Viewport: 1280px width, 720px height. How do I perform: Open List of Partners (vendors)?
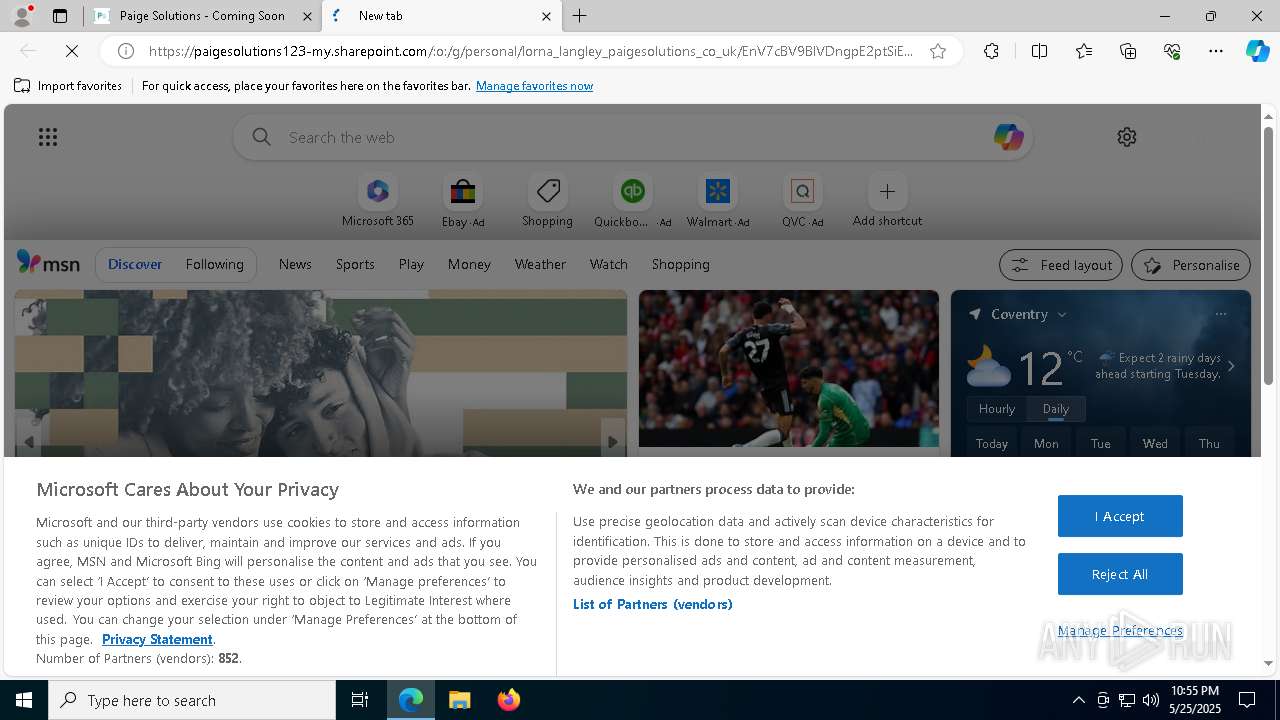(x=653, y=604)
